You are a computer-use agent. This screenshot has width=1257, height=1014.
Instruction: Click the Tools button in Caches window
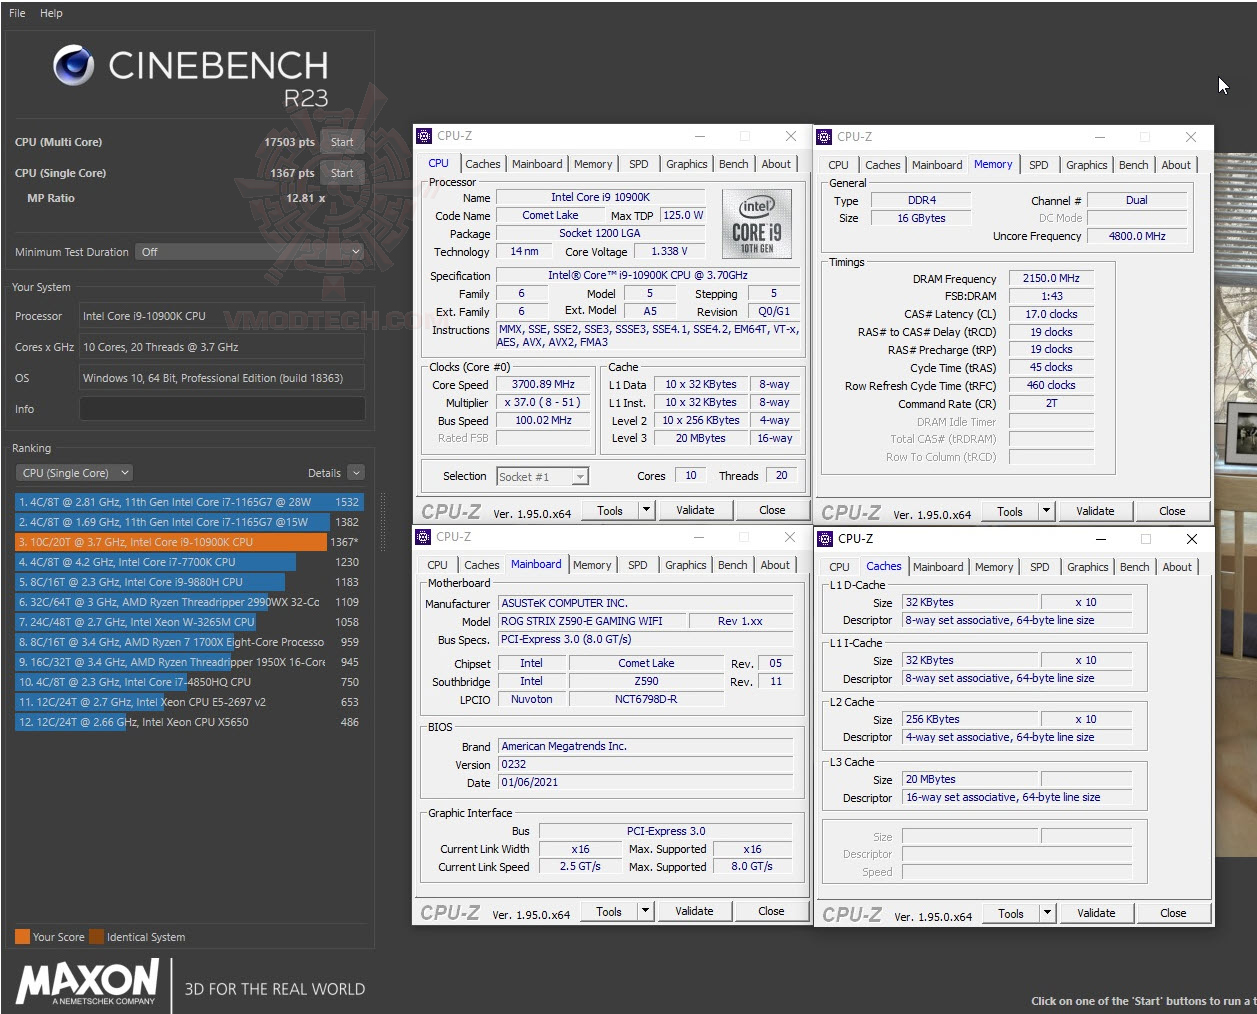point(1011,913)
